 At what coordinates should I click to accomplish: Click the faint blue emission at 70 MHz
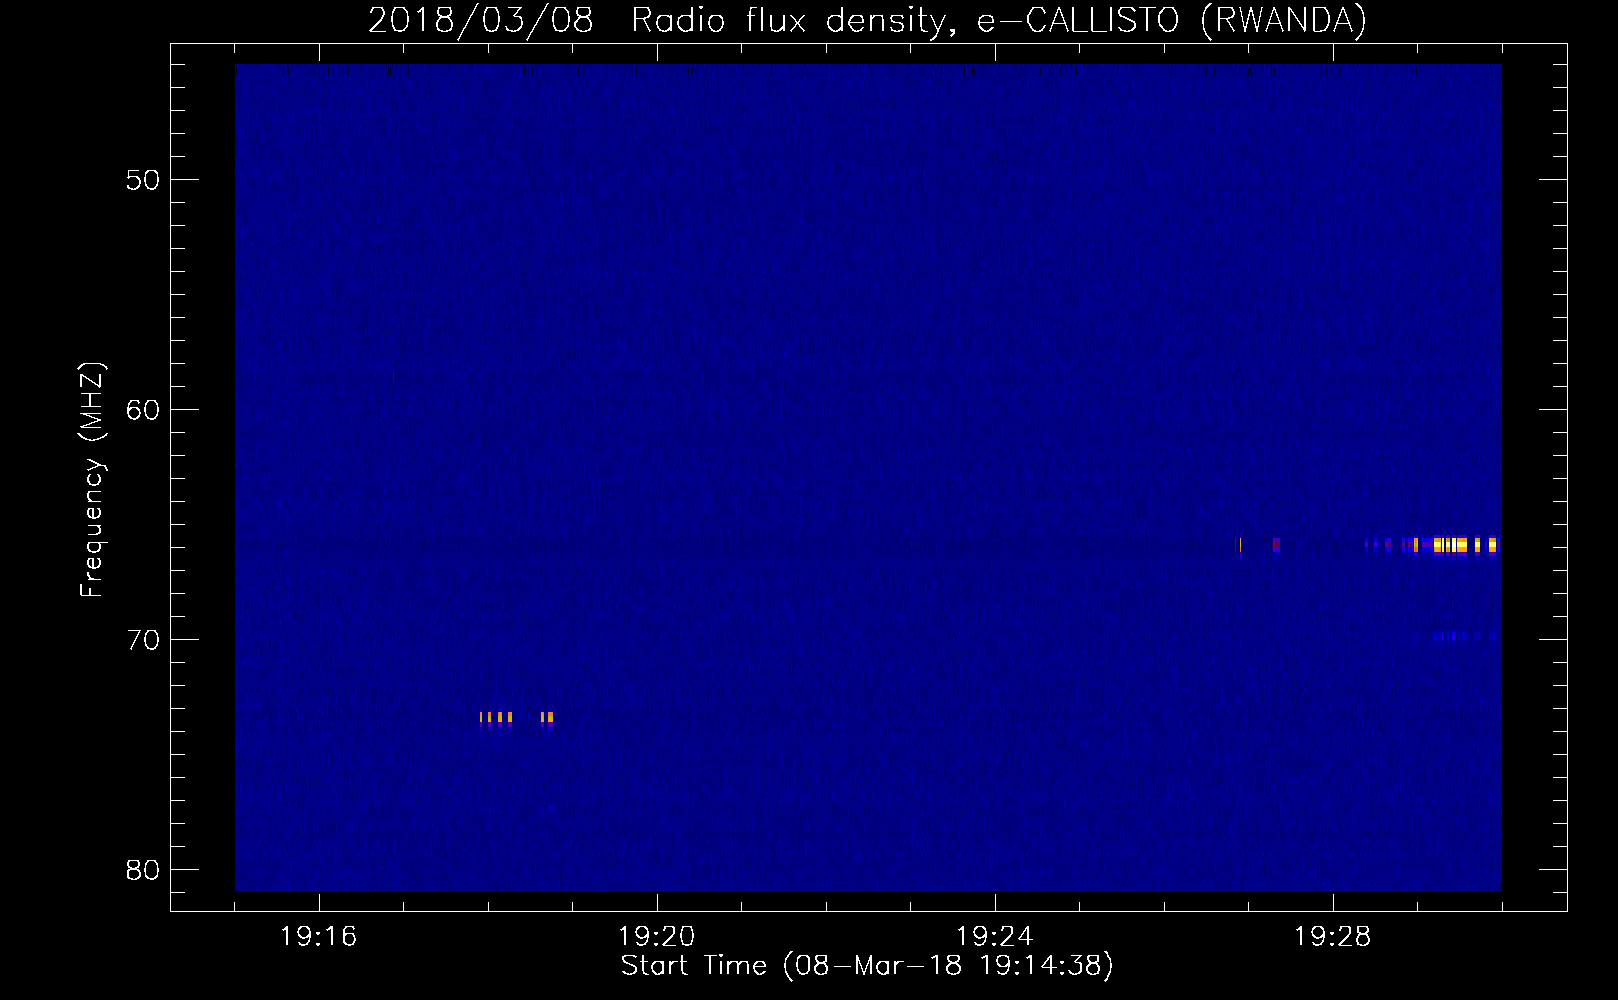[1465, 636]
